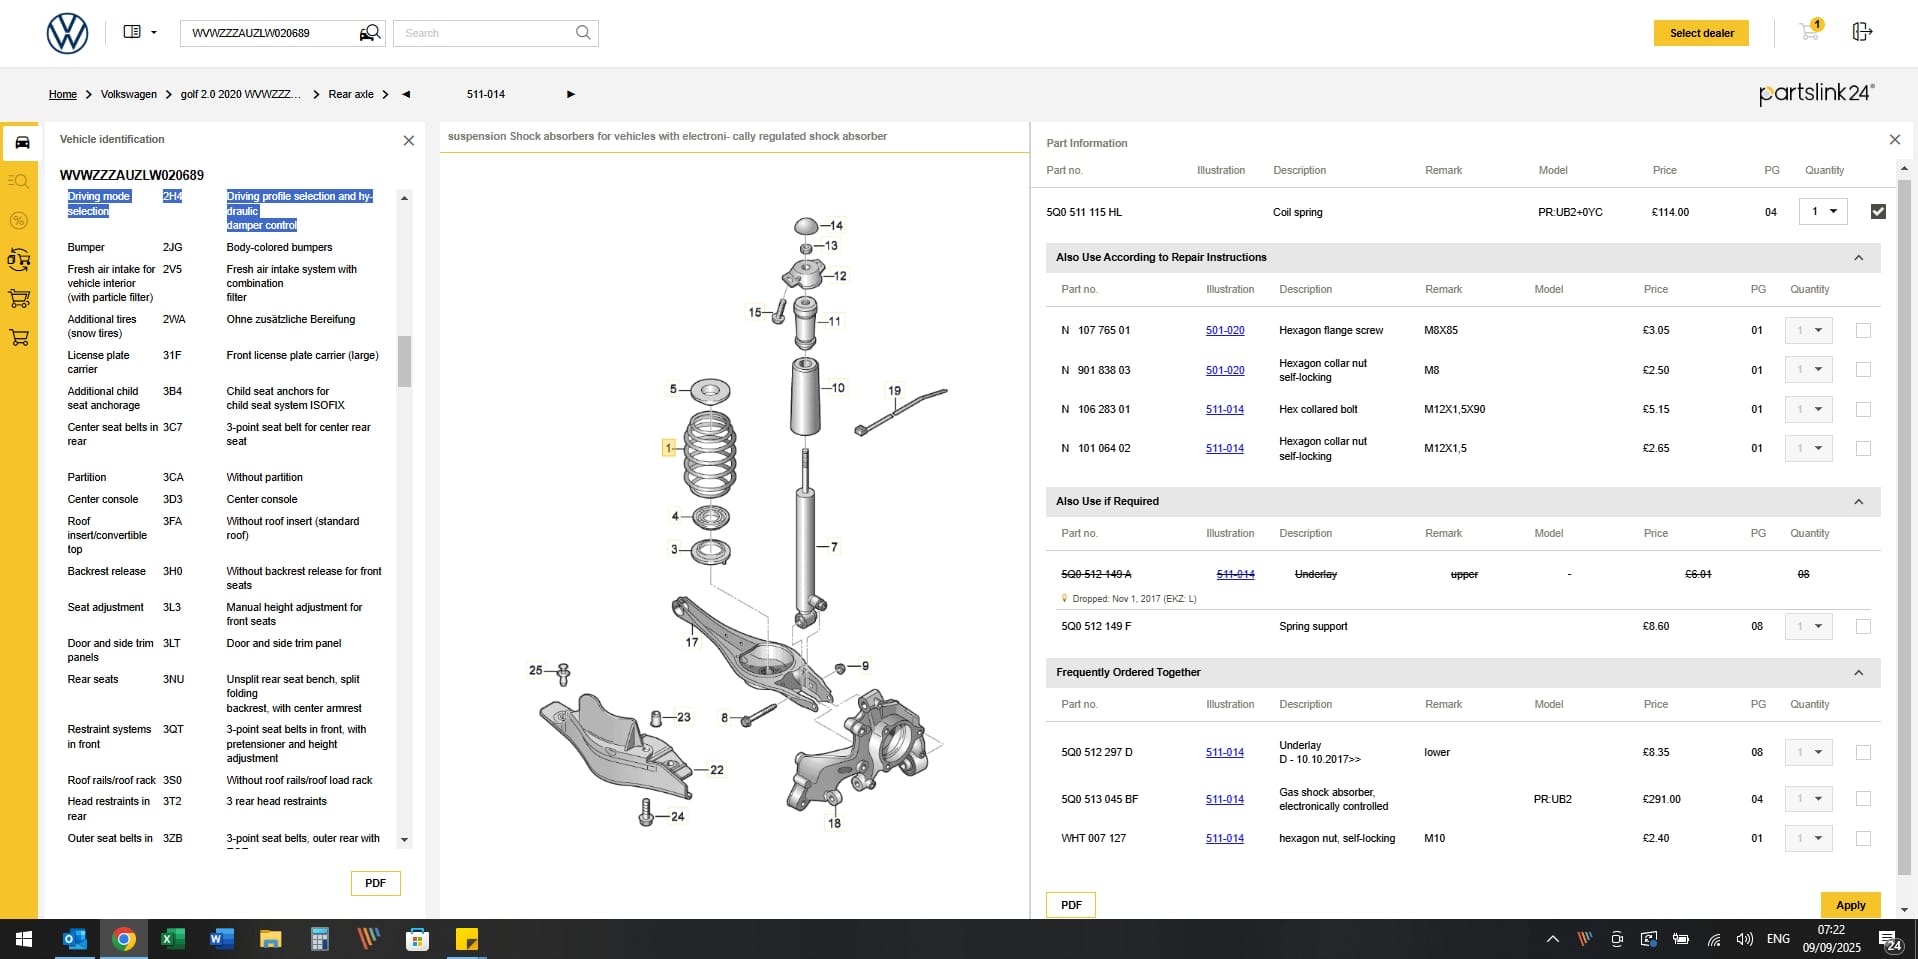Open Excel from the taskbar
The height and width of the screenshot is (959, 1918).
pos(173,939)
